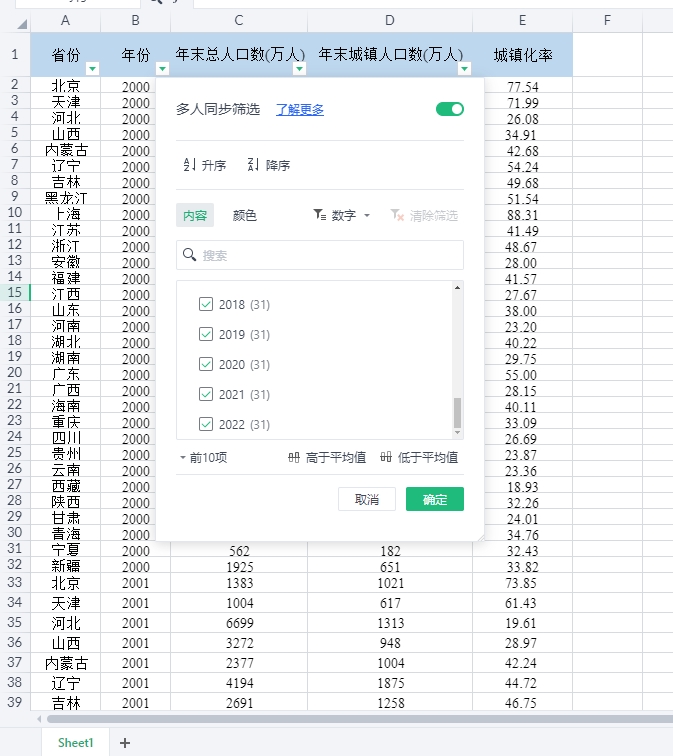Click the horizontal sheet scrollbar
Screen dimensions: 673x756
(x=360, y=719)
